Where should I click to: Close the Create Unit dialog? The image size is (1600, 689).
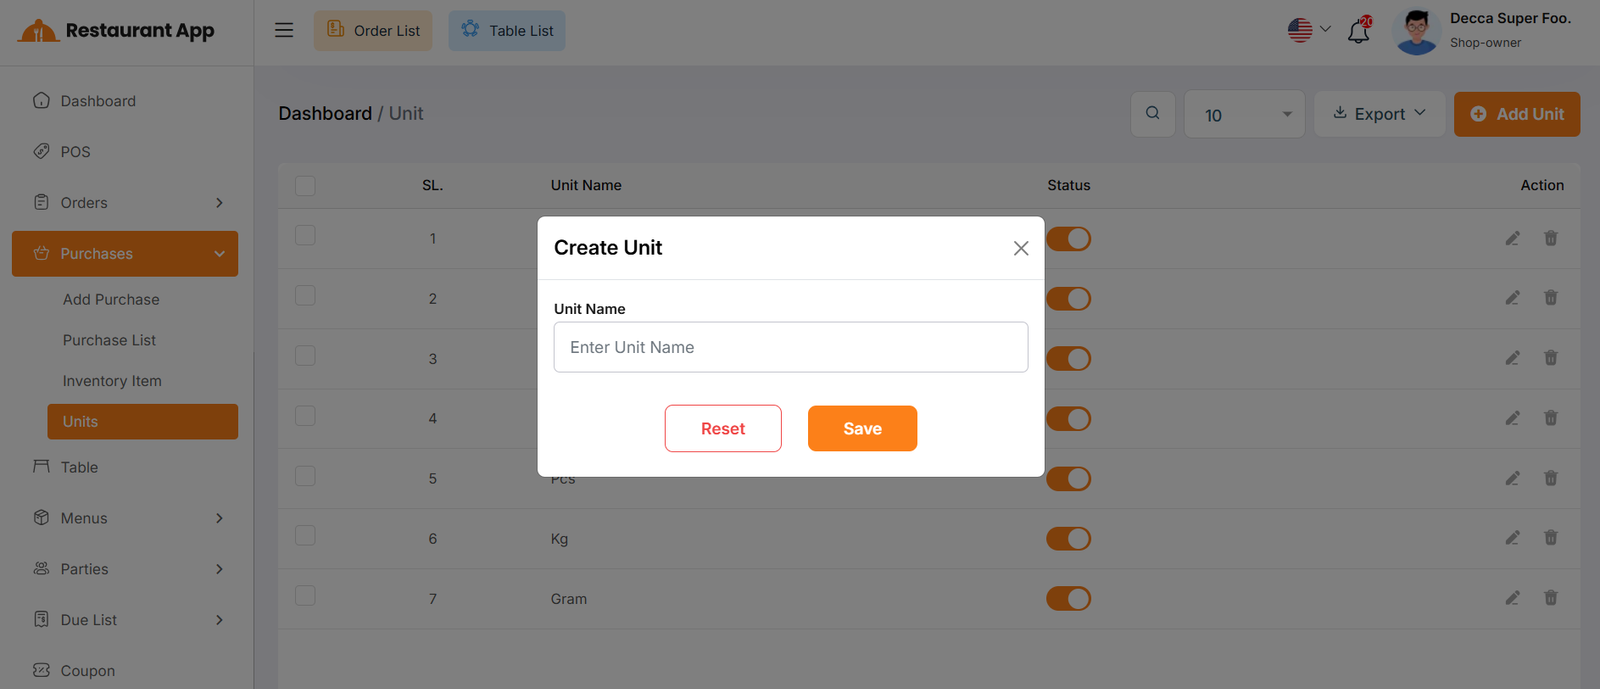pyautogui.click(x=1020, y=248)
